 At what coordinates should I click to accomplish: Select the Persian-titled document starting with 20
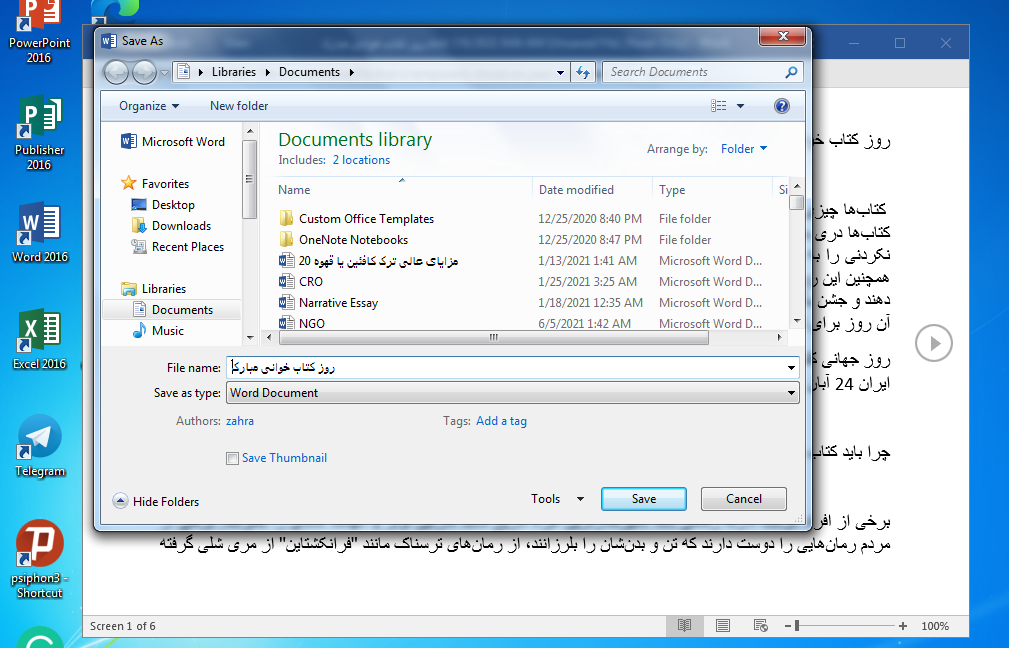pos(368,261)
